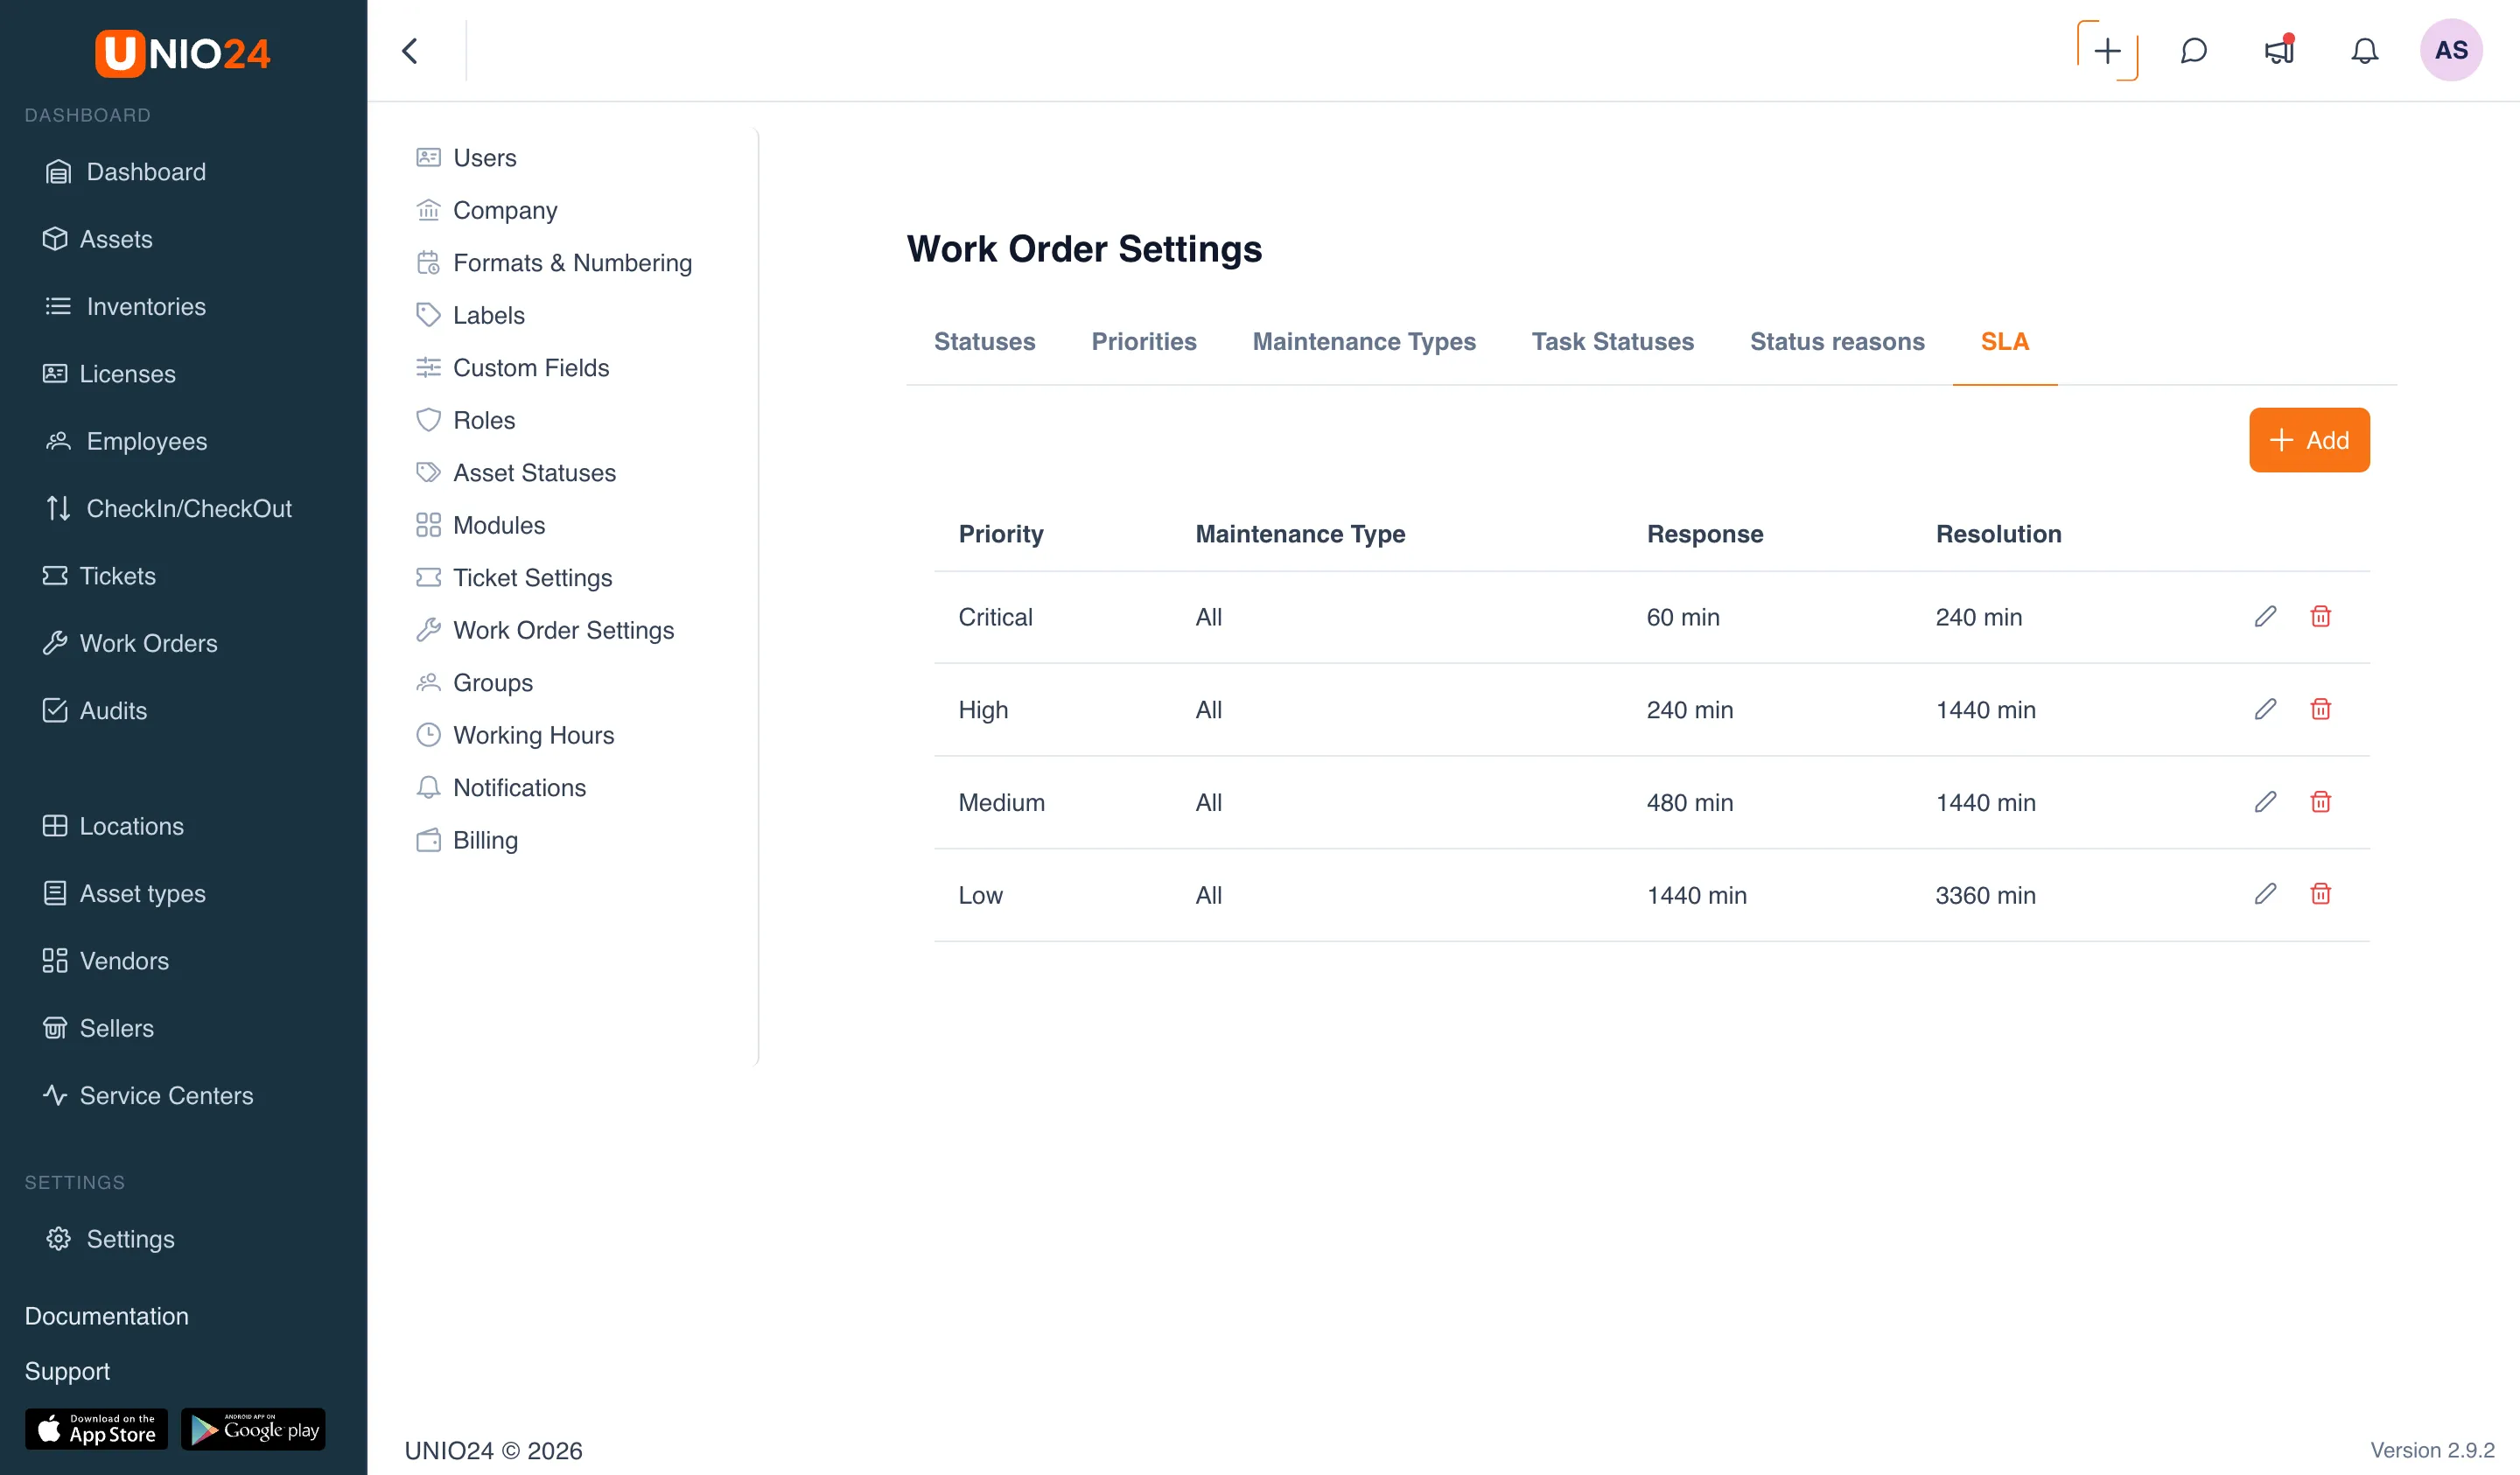This screenshot has height=1475, width=2520.
Task: Open Groups settings section
Action: 474,683
